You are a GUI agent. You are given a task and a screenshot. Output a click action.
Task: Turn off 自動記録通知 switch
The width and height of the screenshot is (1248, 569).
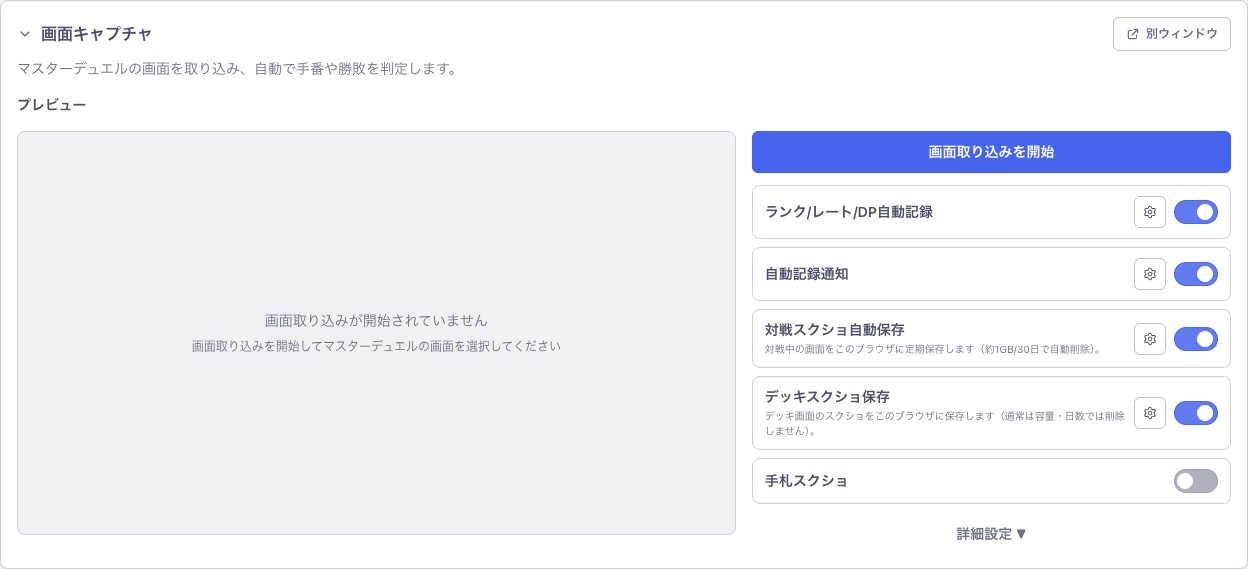pos(1196,274)
